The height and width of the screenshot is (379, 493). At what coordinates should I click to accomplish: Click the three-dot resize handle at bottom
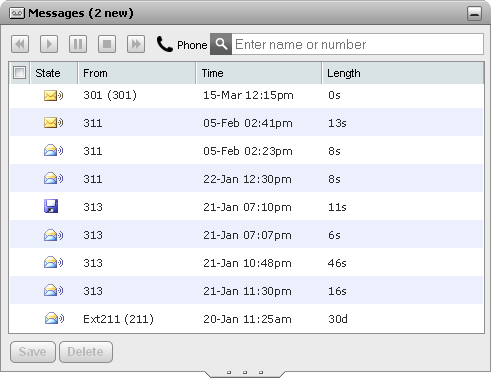245,372
